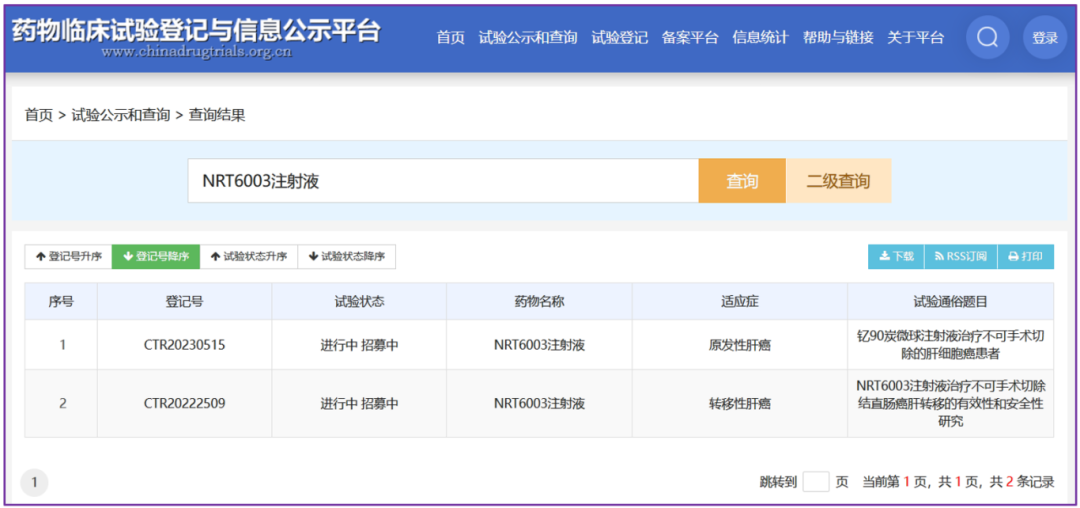This screenshot has height=508, width=1080.
Task: Click trial title 钇90炭微球注射液治疗不可手术切除的肝细胞癌患者
Action: click(951, 345)
